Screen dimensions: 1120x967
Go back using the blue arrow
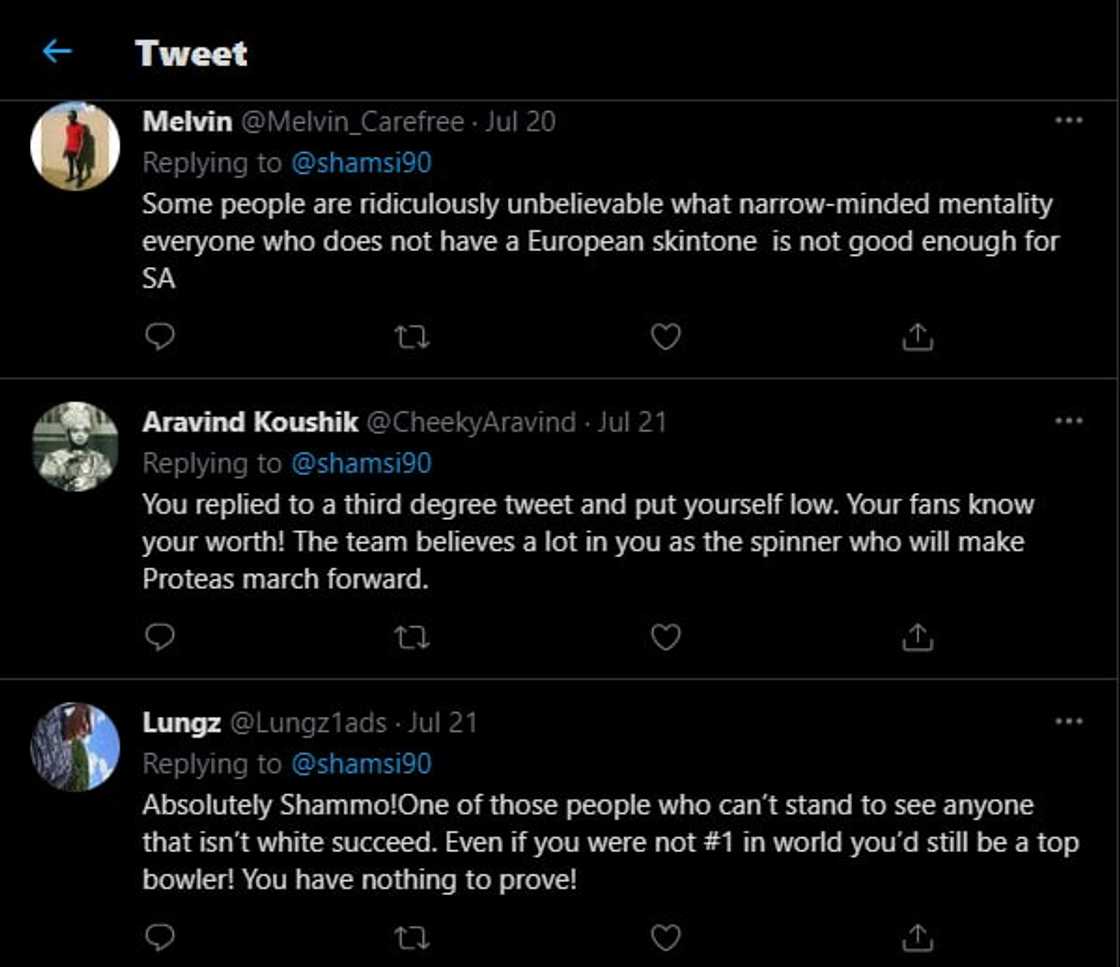click(x=57, y=52)
